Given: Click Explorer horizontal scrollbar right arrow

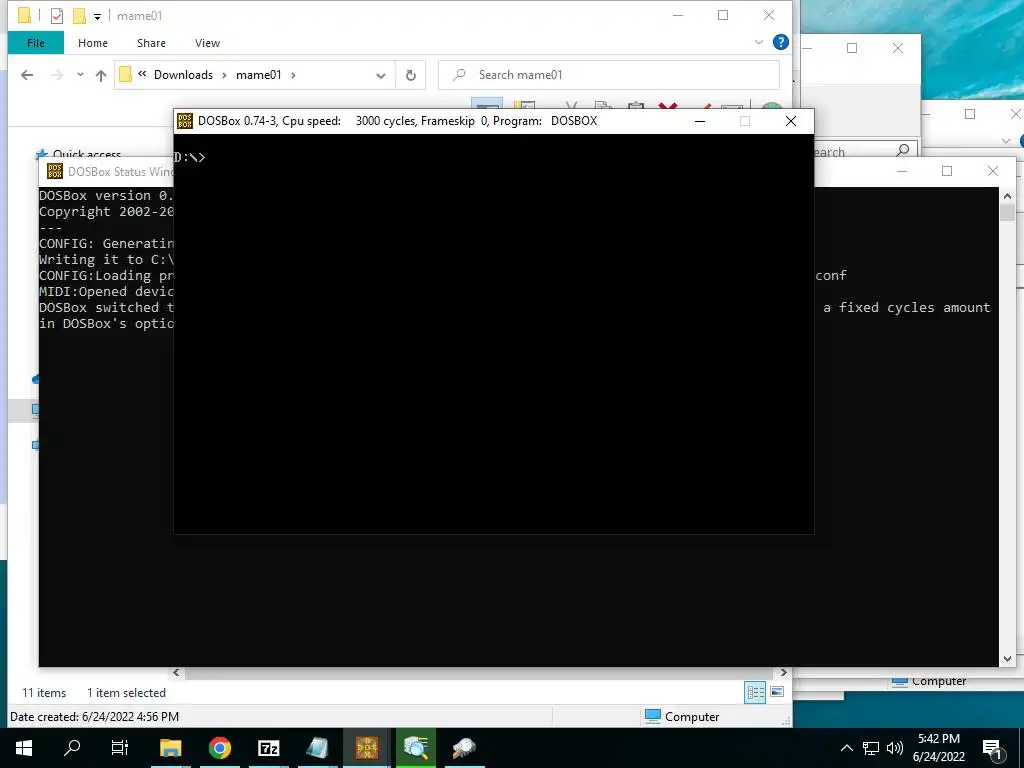Looking at the screenshot, I should [x=784, y=673].
